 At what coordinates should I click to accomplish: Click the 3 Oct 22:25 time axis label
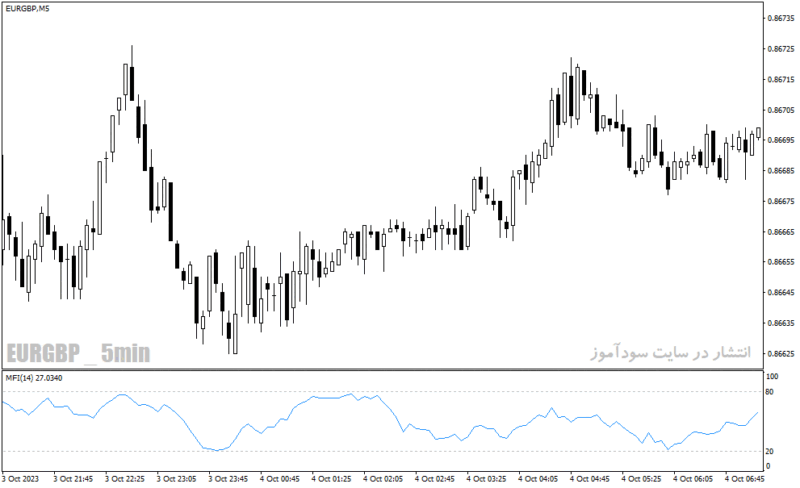tap(124, 479)
